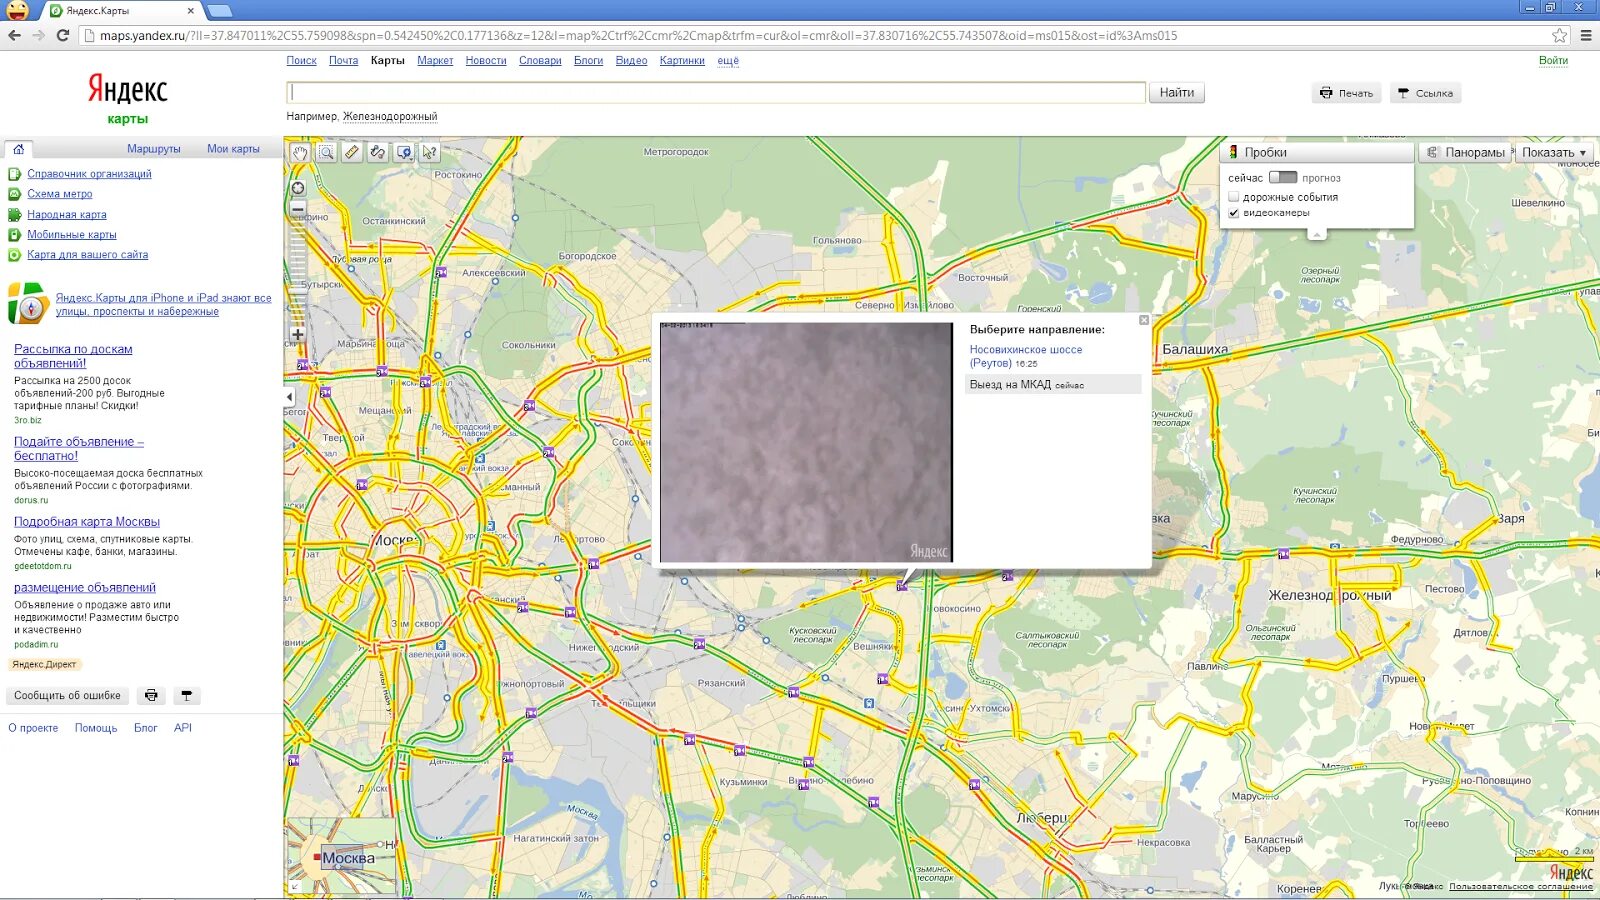The height and width of the screenshot is (900, 1600).
Task: Switch the сейчас/прогноз traffic slider
Action: point(1283,177)
